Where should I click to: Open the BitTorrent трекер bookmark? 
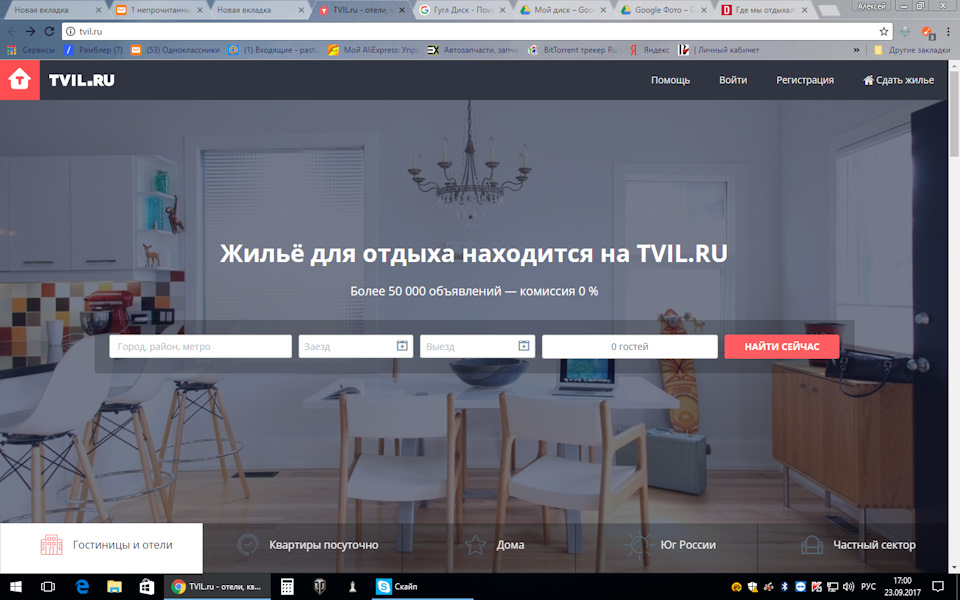point(573,50)
